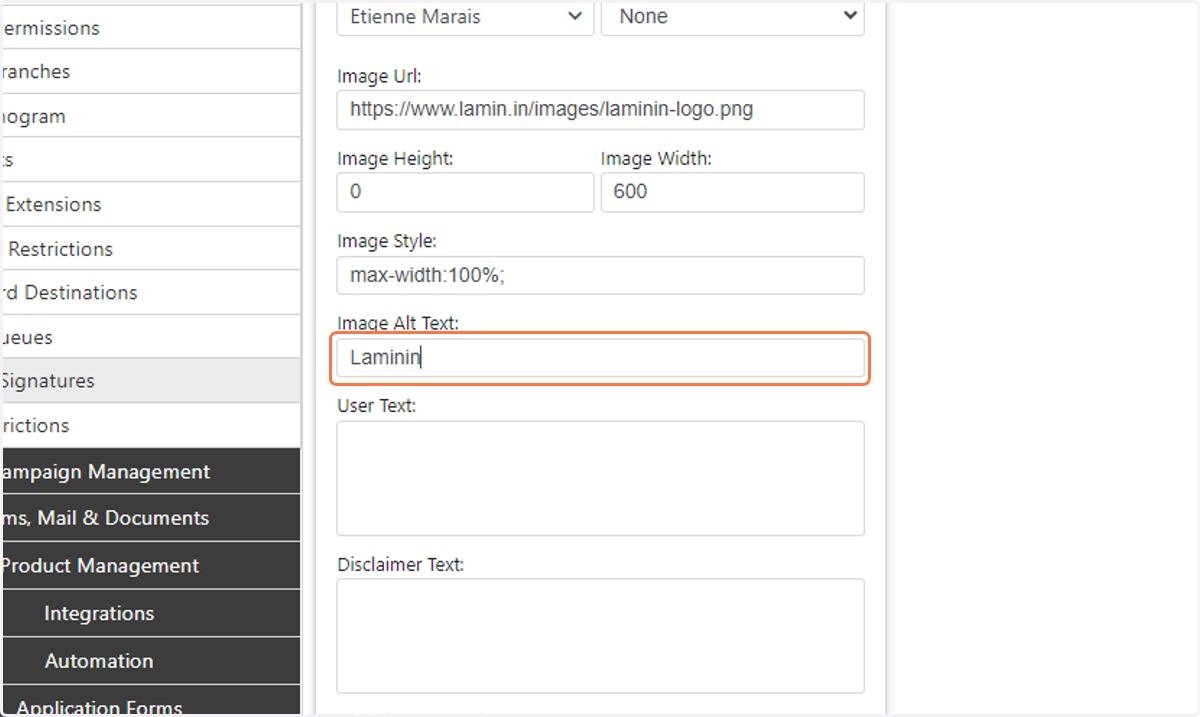Viewport: 1200px width, 717px height.
Task: Open Queues in the sidebar
Action: pyautogui.click(x=150, y=337)
